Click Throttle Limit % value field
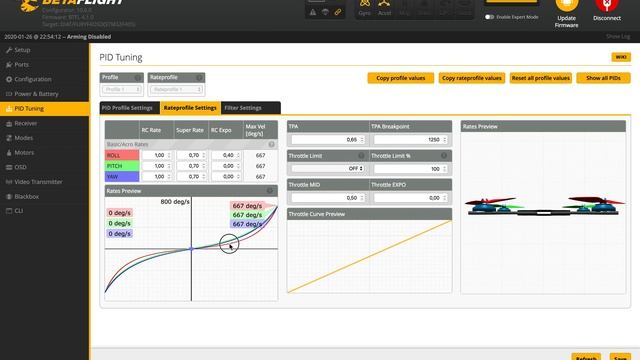Viewport: 640px width, 360px height. click(411, 169)
